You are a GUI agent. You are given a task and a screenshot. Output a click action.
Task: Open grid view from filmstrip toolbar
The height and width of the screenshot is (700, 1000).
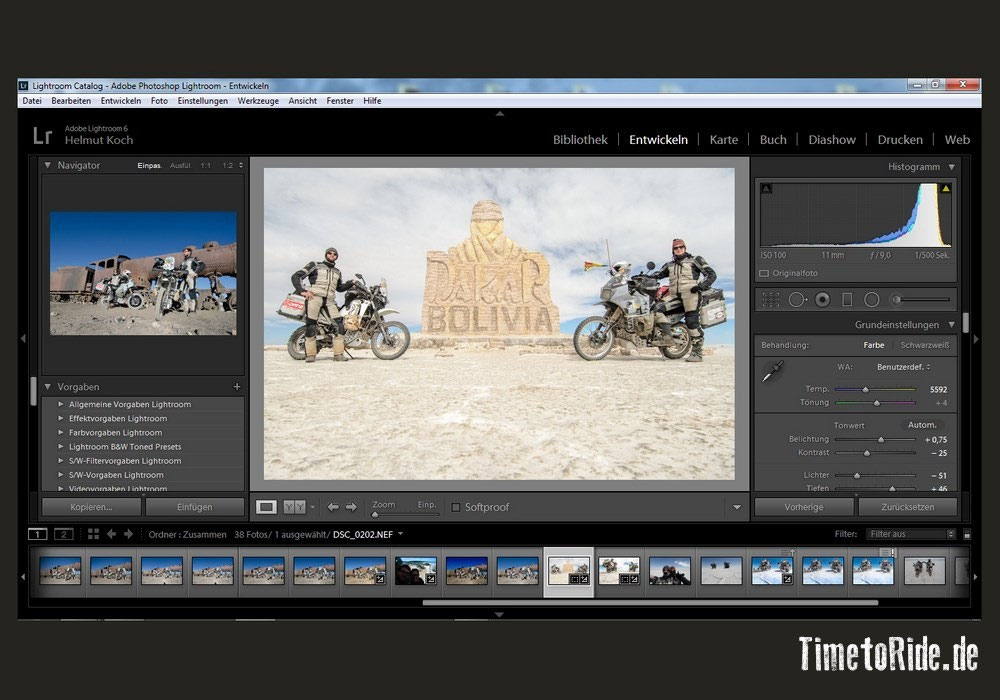click(93, 534)
